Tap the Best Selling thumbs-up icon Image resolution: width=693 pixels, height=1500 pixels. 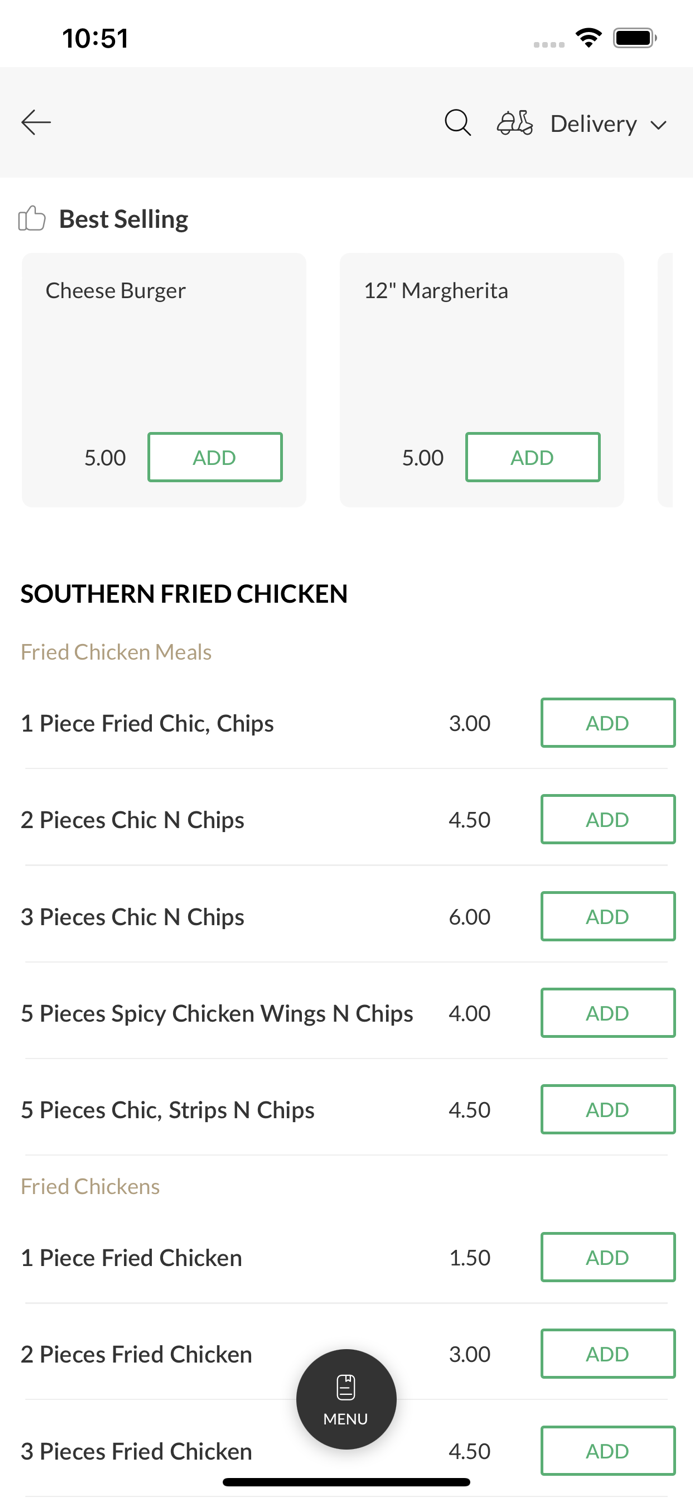pyautogui.click(x=32, y=218)
